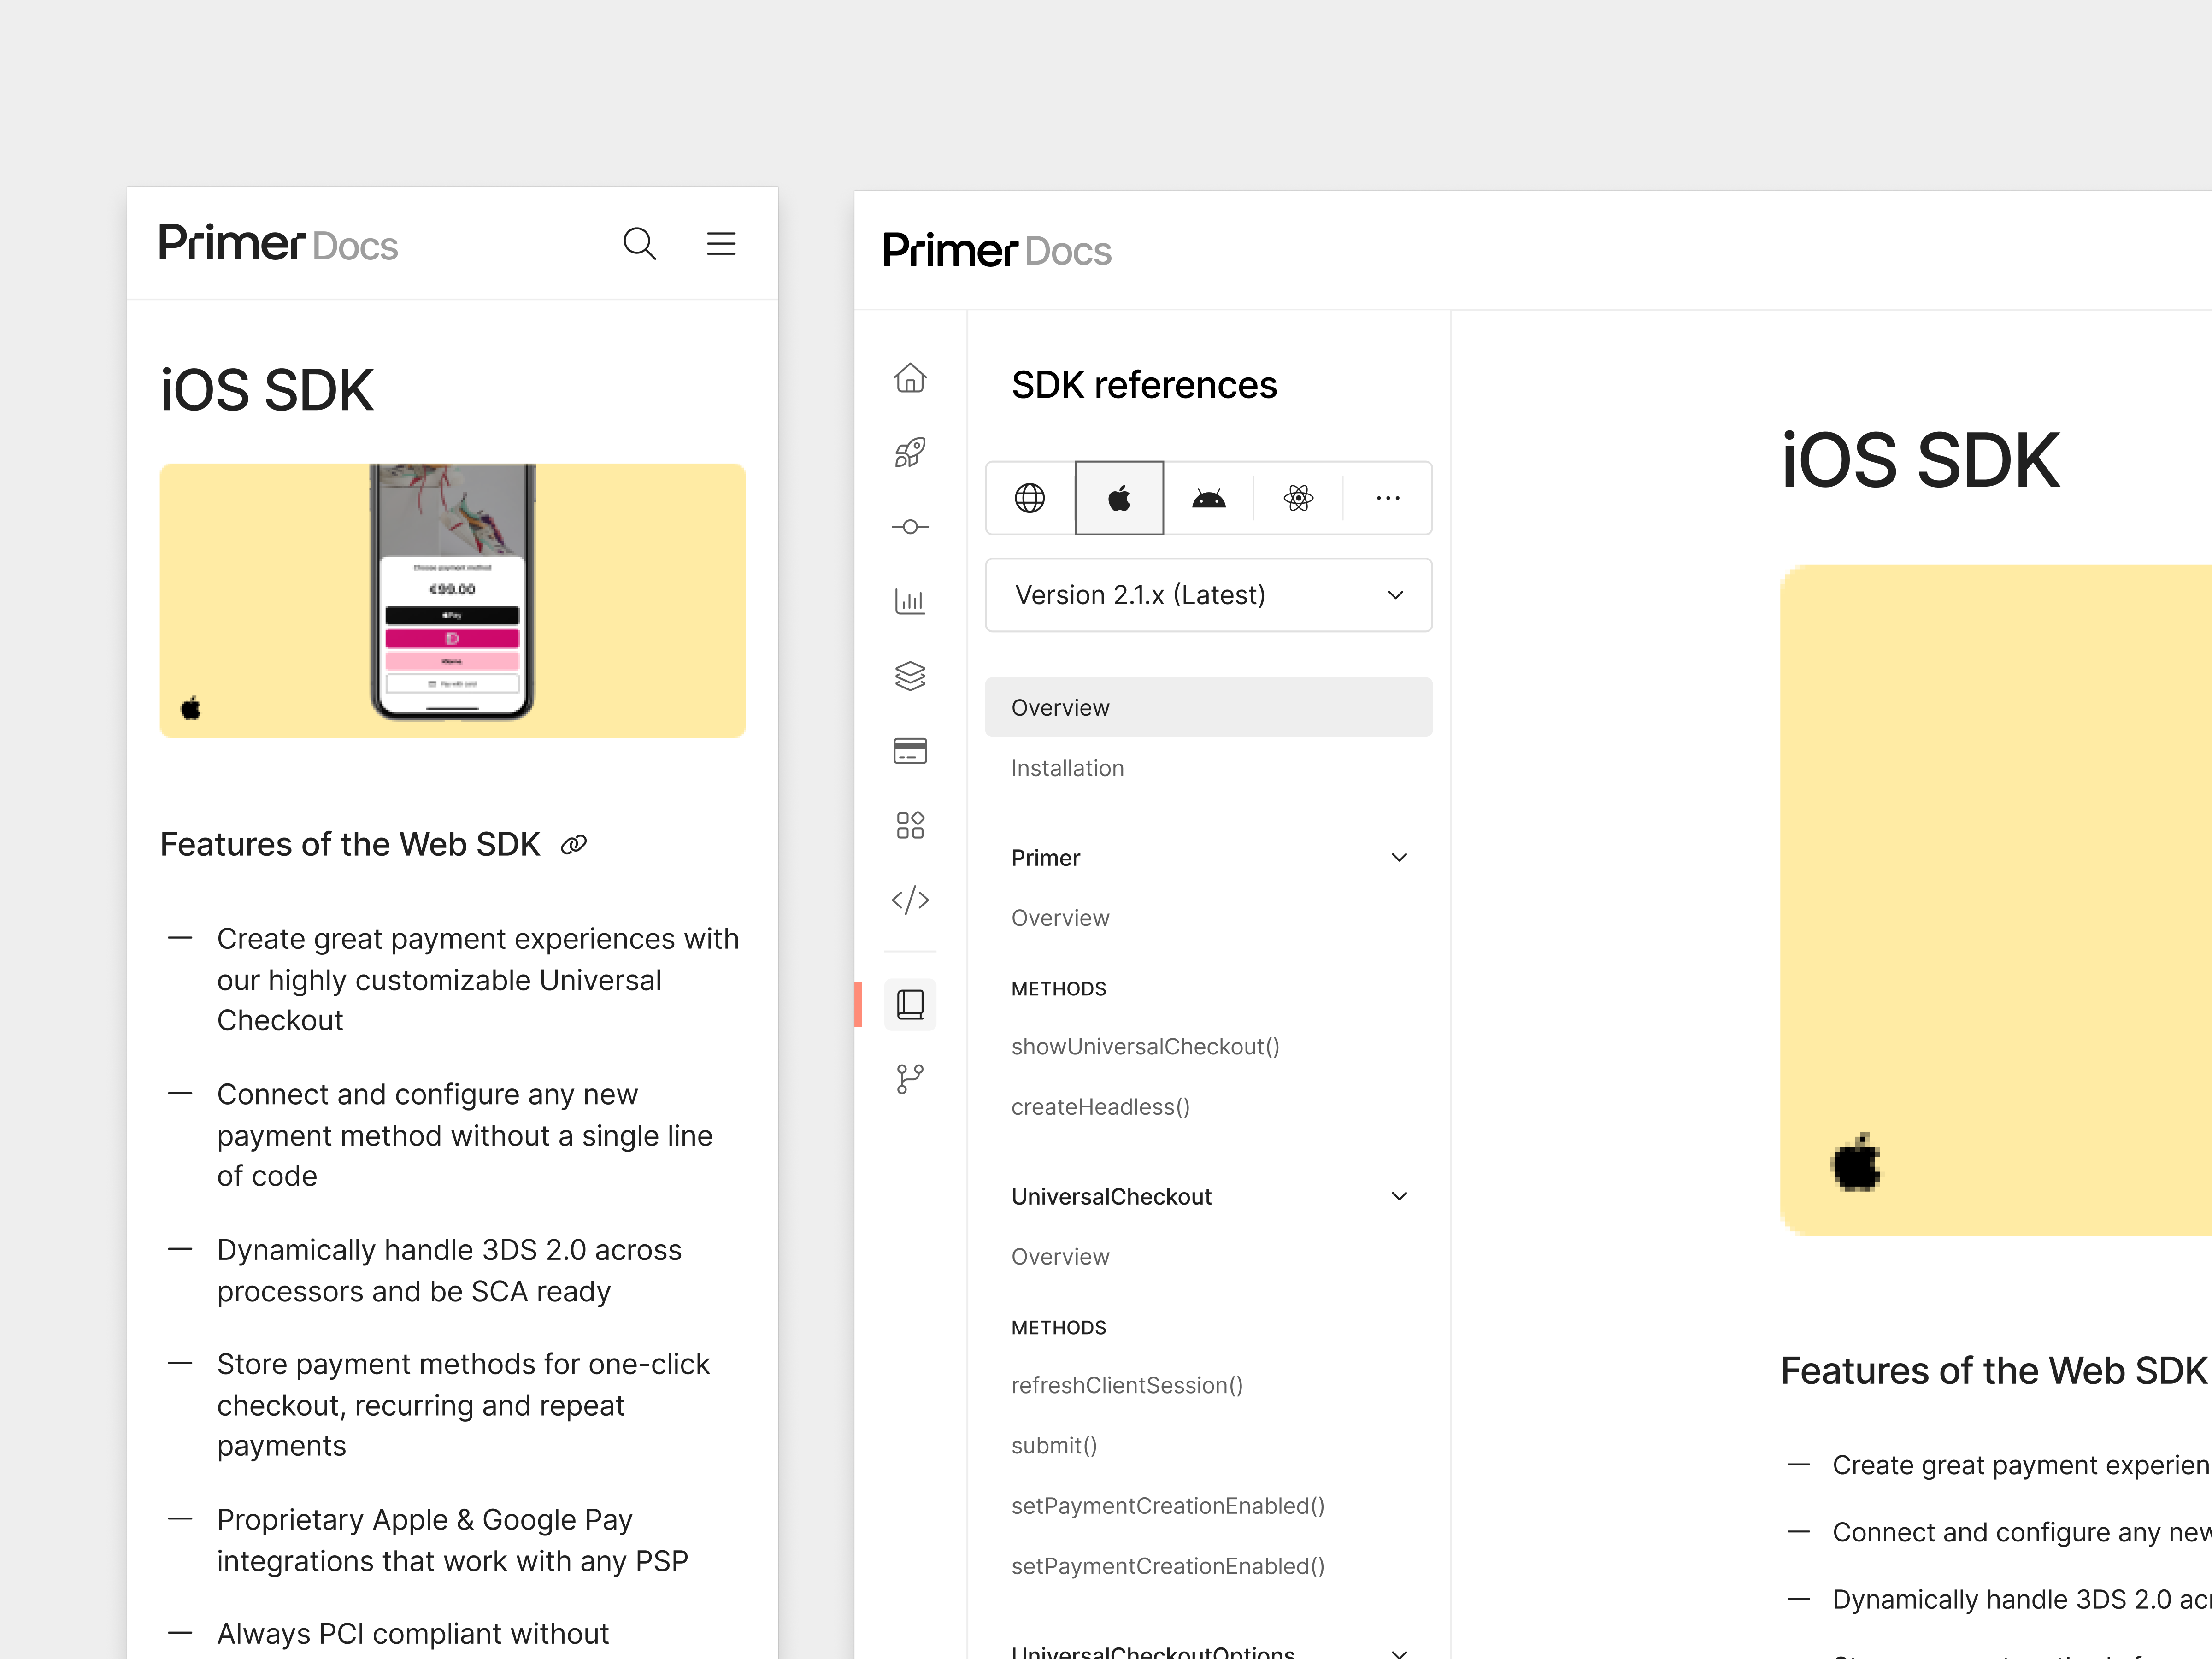The image size is (2212, 1659).
Task: Collapse the Primer section chevron
Action: [1399, 858]
